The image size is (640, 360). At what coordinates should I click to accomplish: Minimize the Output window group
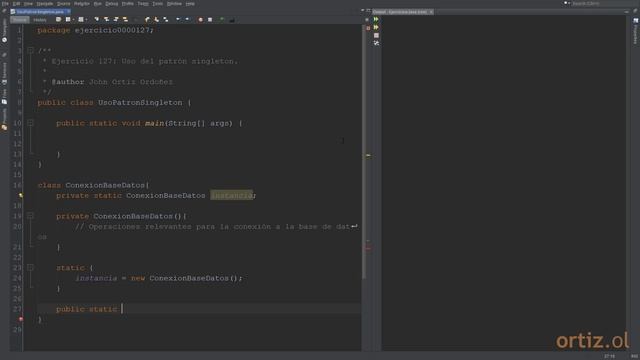tap(627, 12)
